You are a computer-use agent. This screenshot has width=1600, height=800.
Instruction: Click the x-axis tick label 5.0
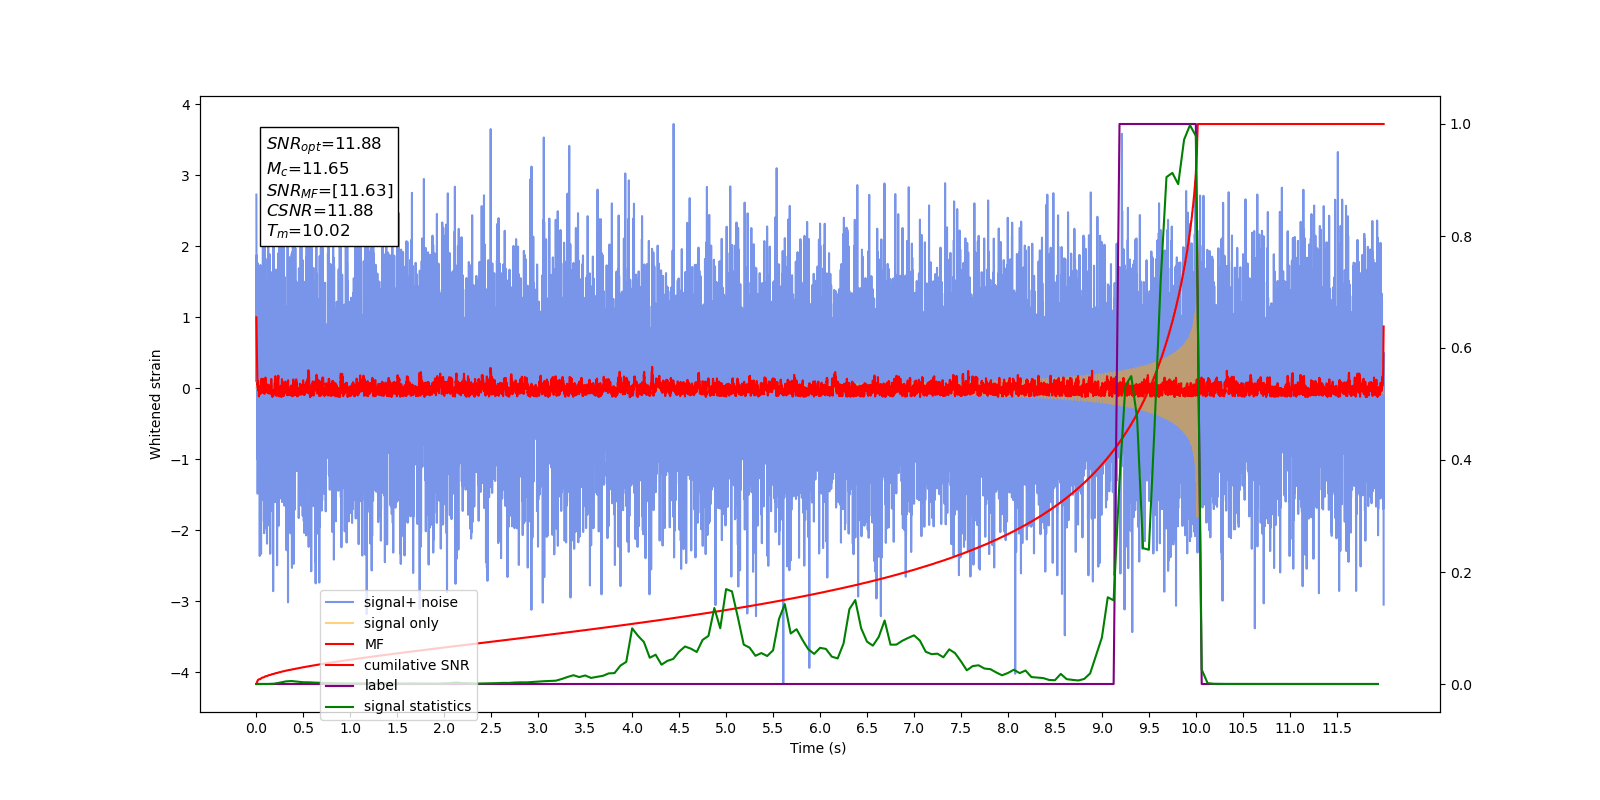pos(726,728)
